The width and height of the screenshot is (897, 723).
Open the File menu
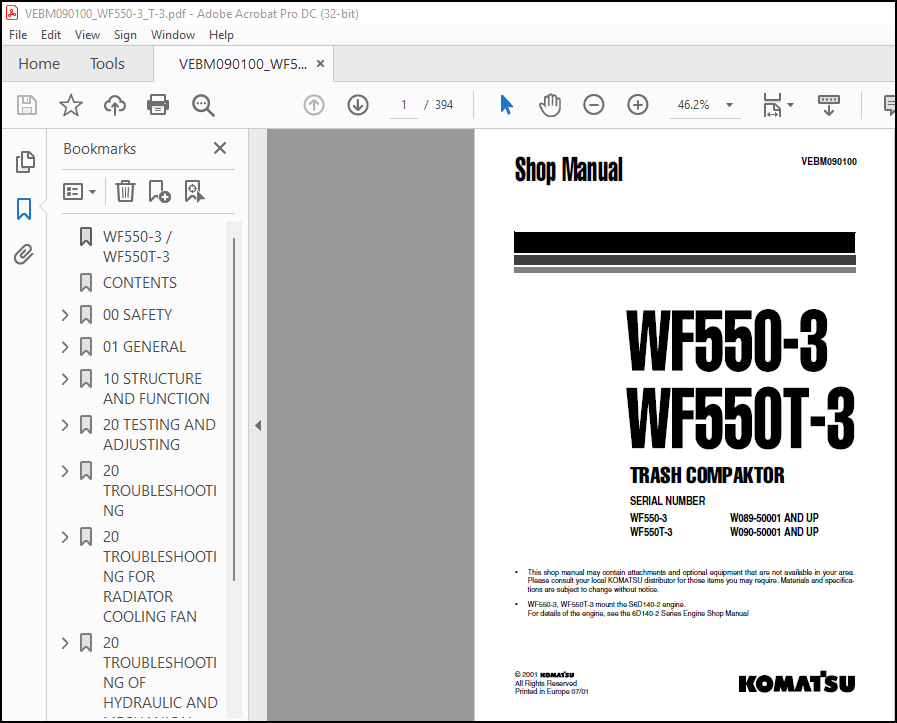pyautogui.click(x=18, y=35)
